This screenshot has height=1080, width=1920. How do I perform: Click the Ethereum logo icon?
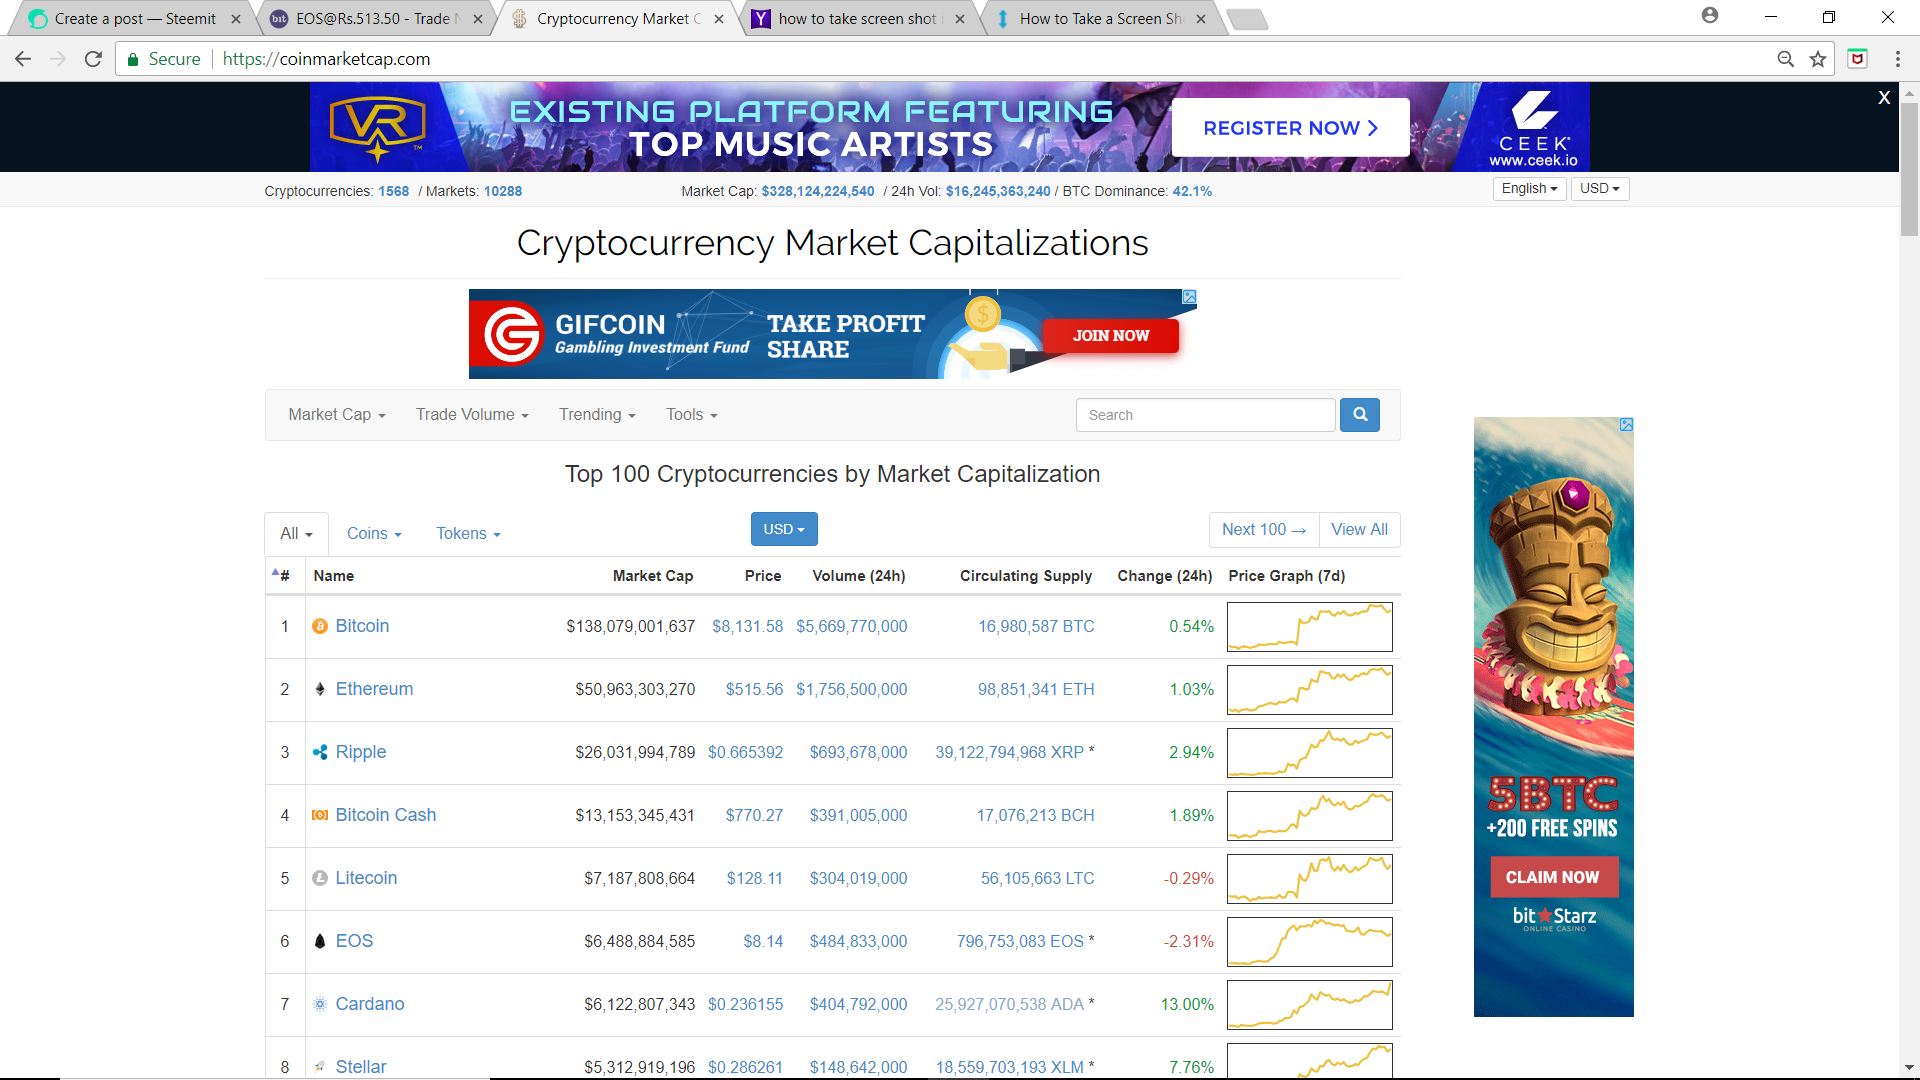pos(320,689)
